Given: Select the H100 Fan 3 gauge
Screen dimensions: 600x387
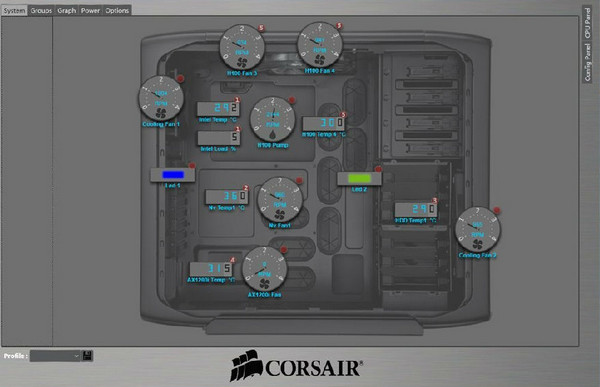Looking at the screenshot, I should pos(242,47).
